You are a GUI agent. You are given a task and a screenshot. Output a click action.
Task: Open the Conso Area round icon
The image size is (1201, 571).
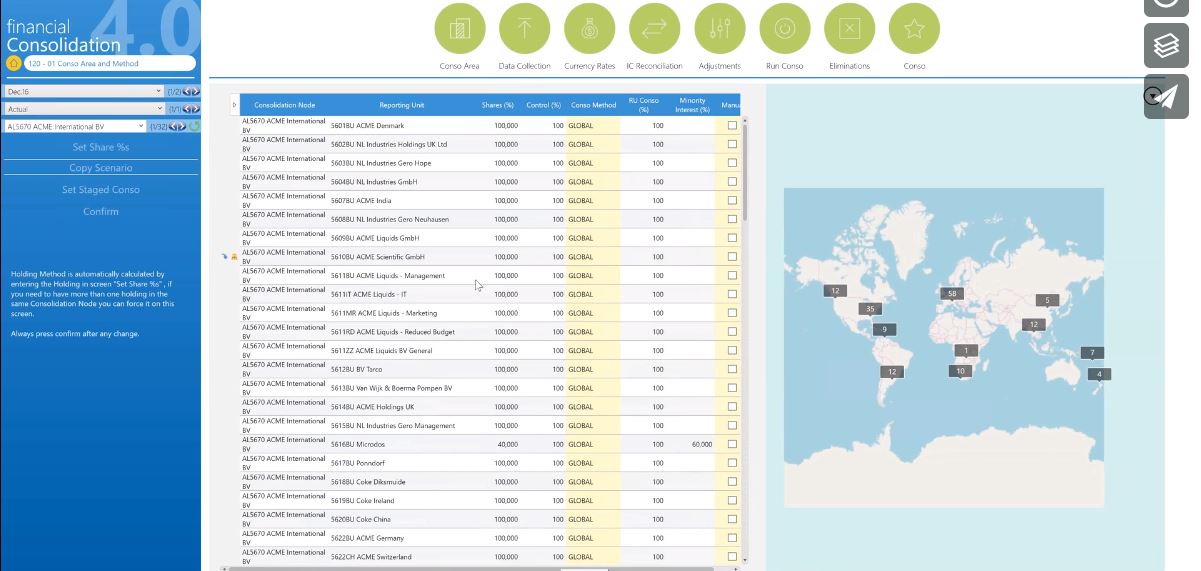pyautogui.click(x=460, y=29)
